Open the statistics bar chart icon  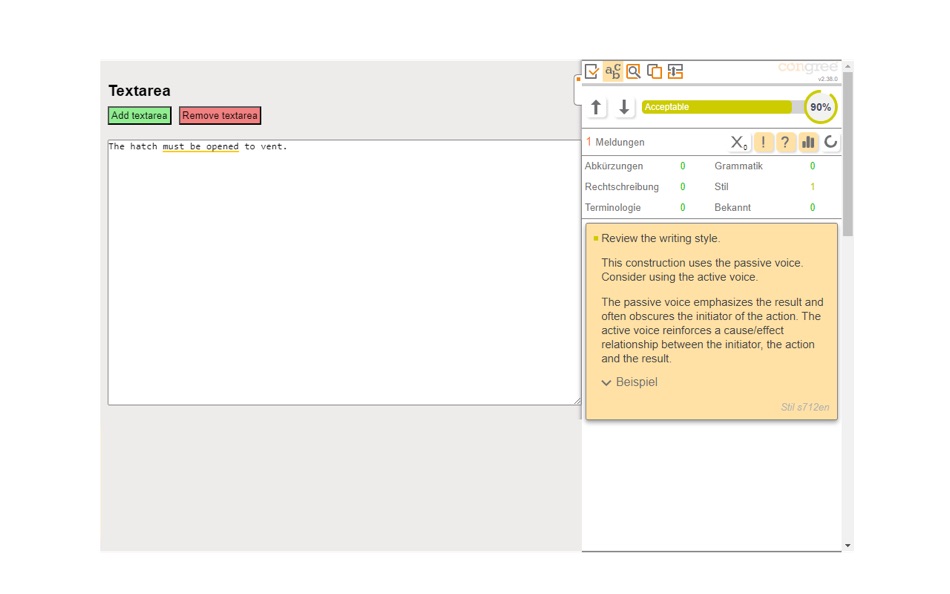point(809,142)
